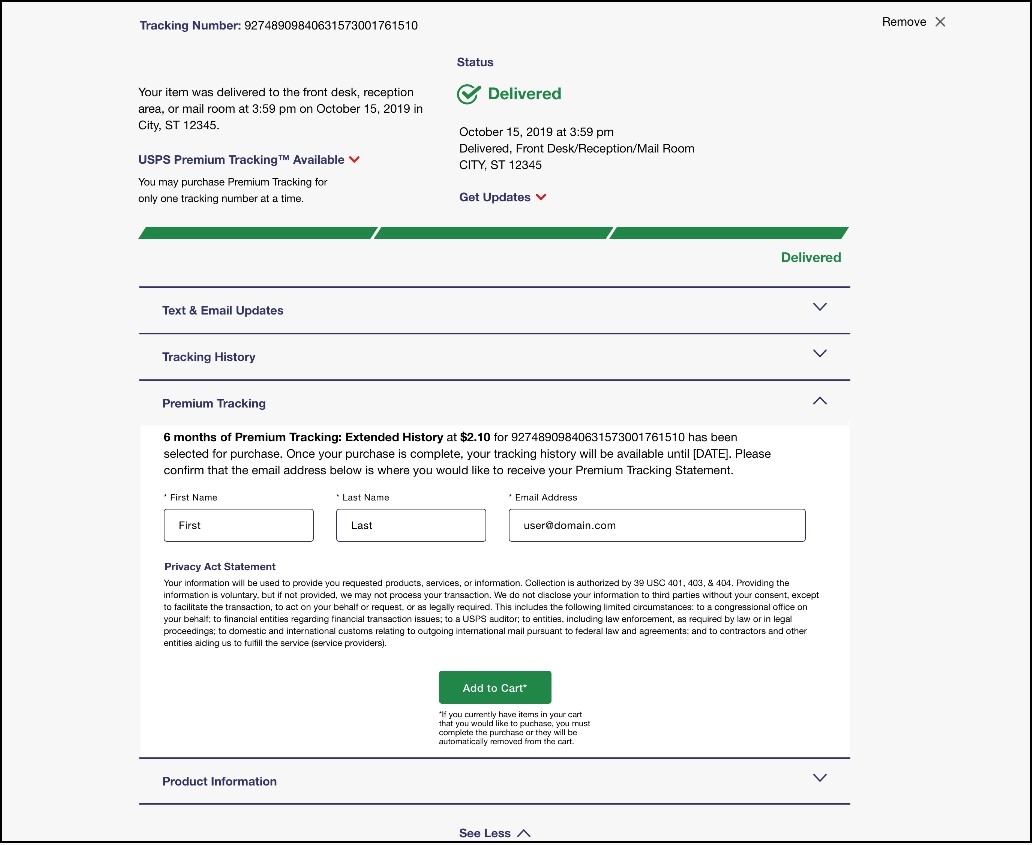Click the Status heading label

(x=475, y=63)
